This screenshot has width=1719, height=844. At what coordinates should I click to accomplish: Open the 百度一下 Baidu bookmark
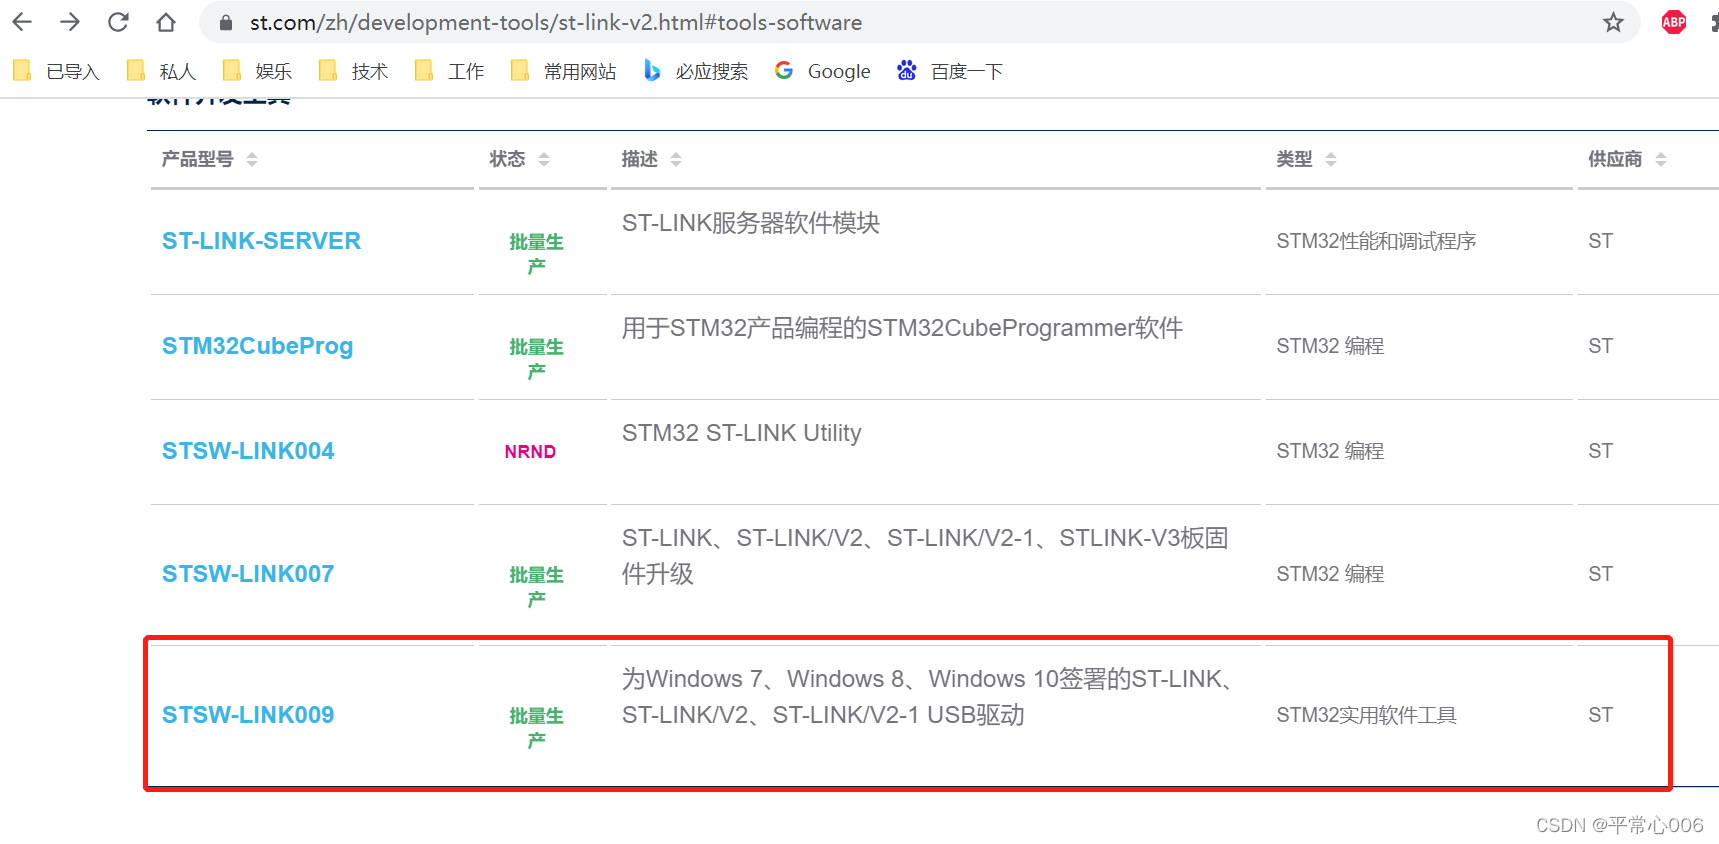click(950, 71)
